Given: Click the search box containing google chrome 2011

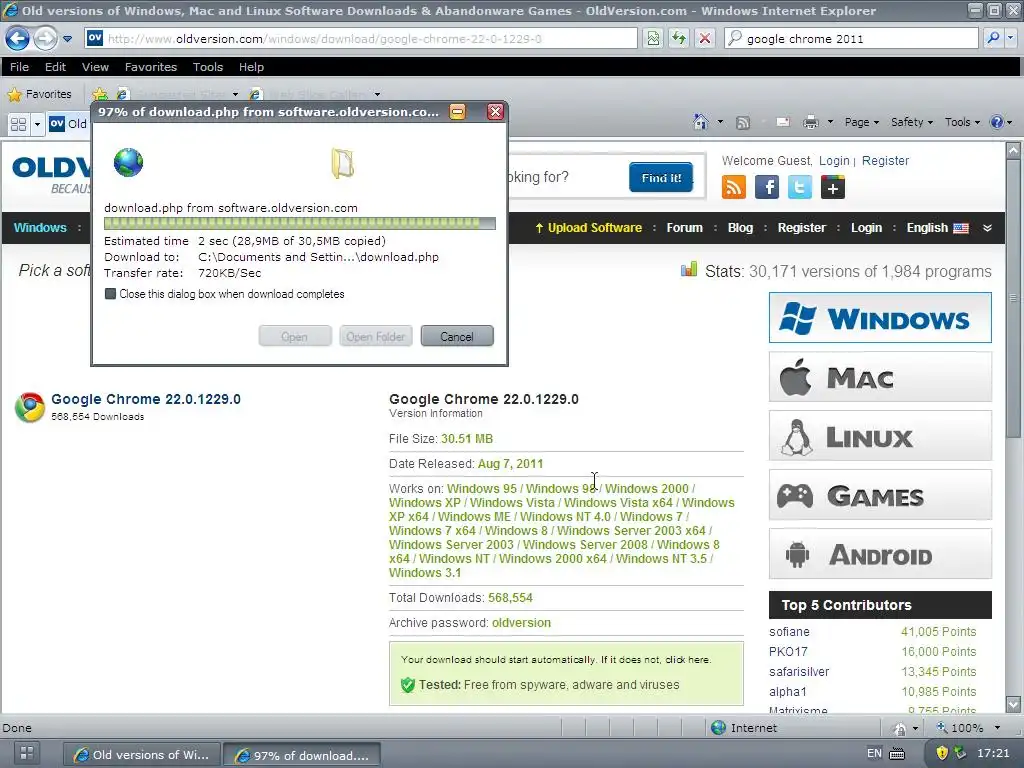Looking at the screenshot, I should point(851,39).
